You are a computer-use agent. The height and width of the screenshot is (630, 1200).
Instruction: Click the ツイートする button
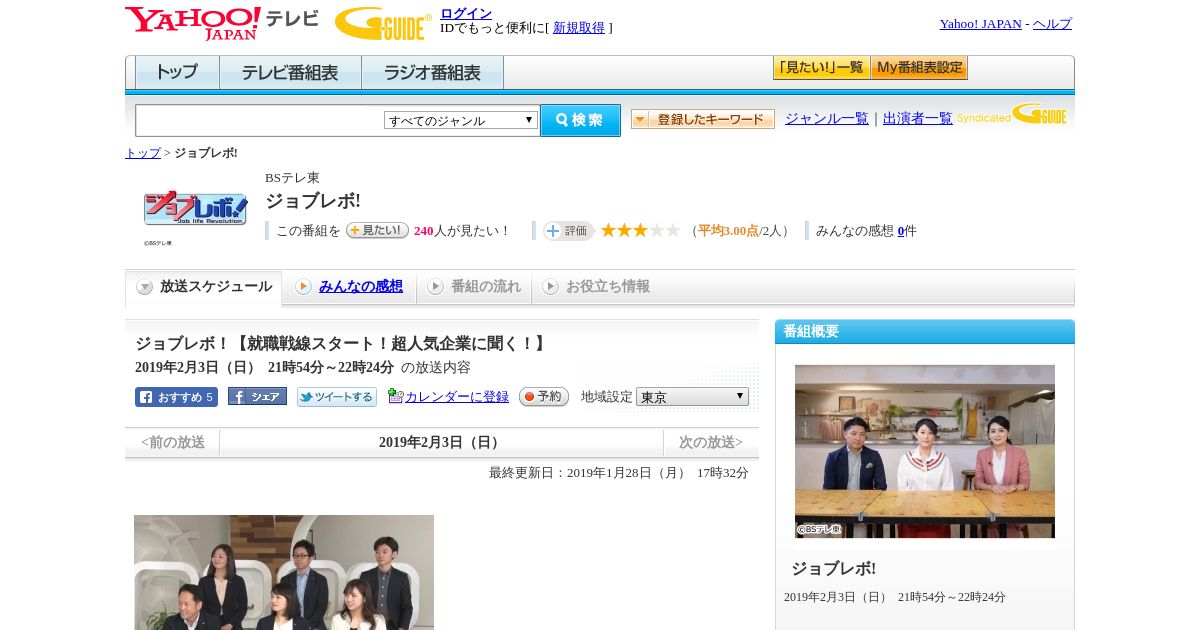tap(337, 397)
